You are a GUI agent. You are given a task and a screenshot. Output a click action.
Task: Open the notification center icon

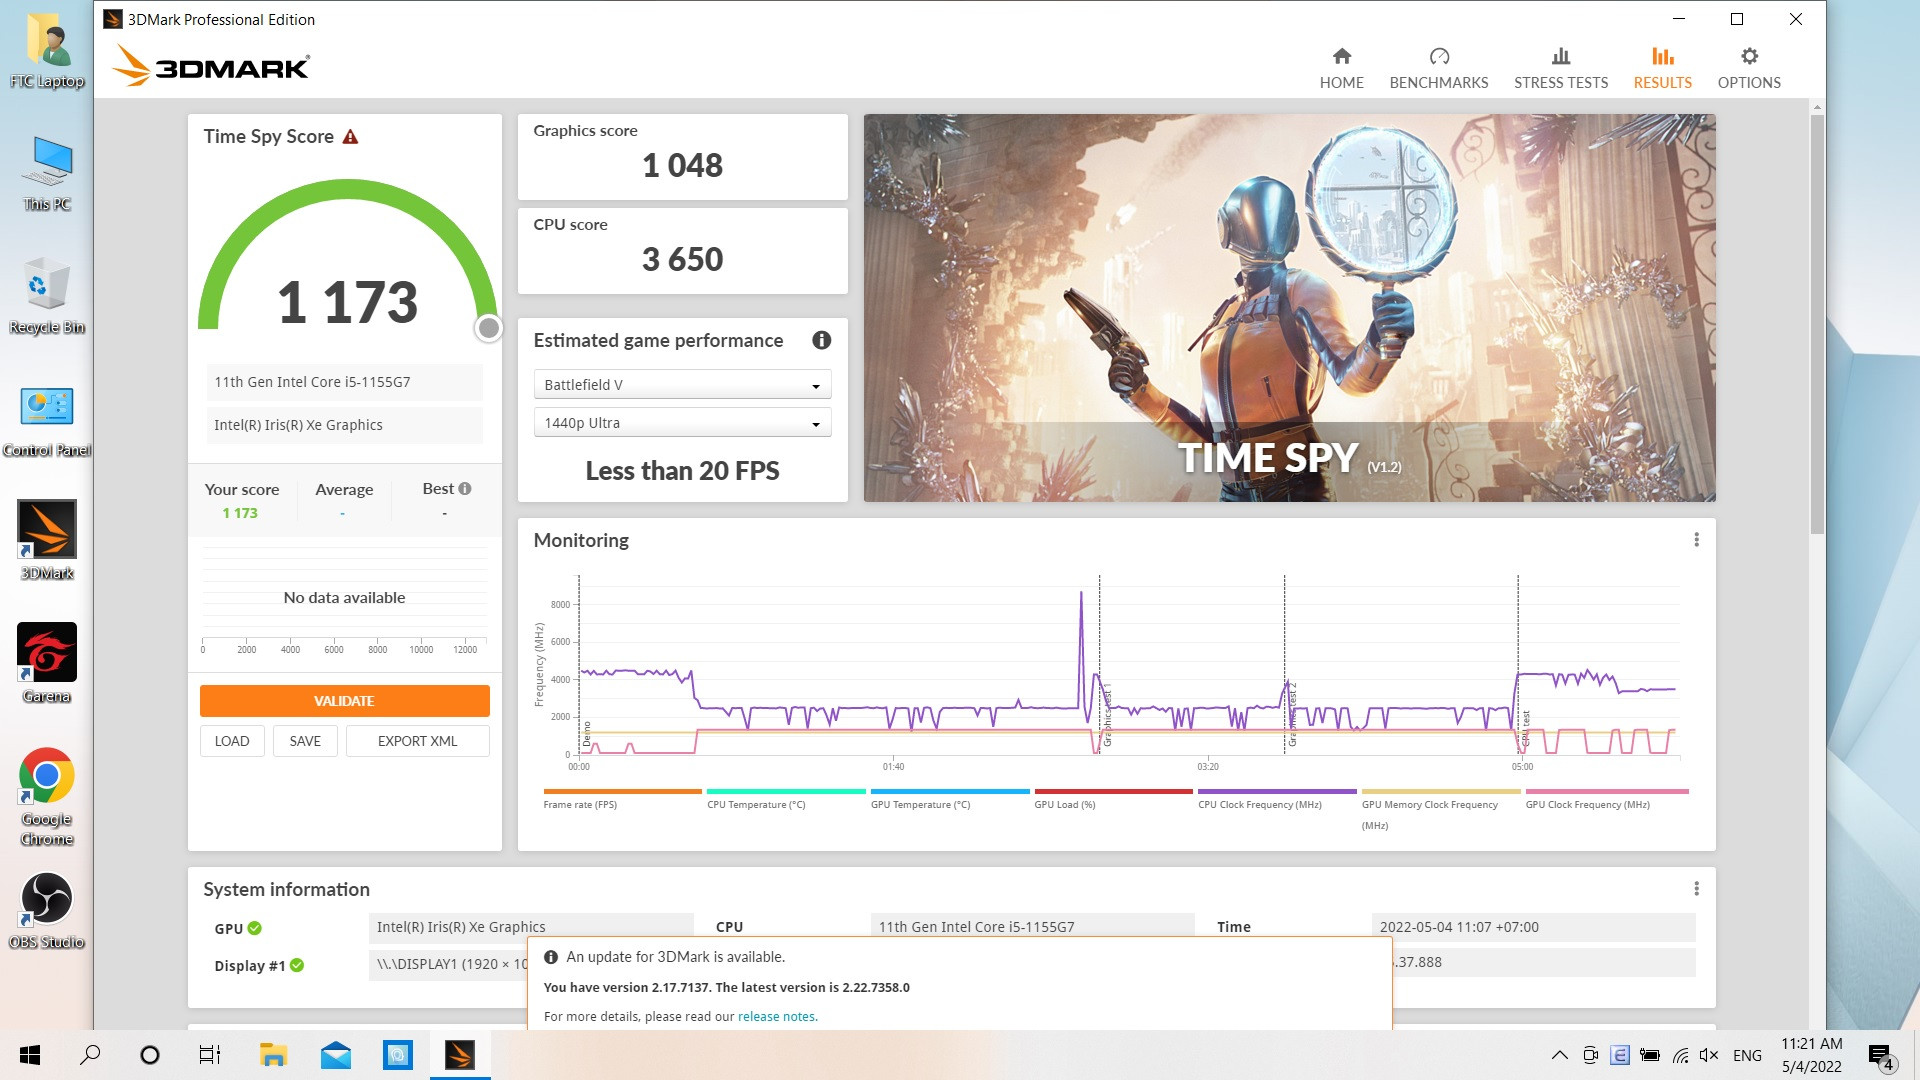pyautogui.click(x=1881, y=1056)
